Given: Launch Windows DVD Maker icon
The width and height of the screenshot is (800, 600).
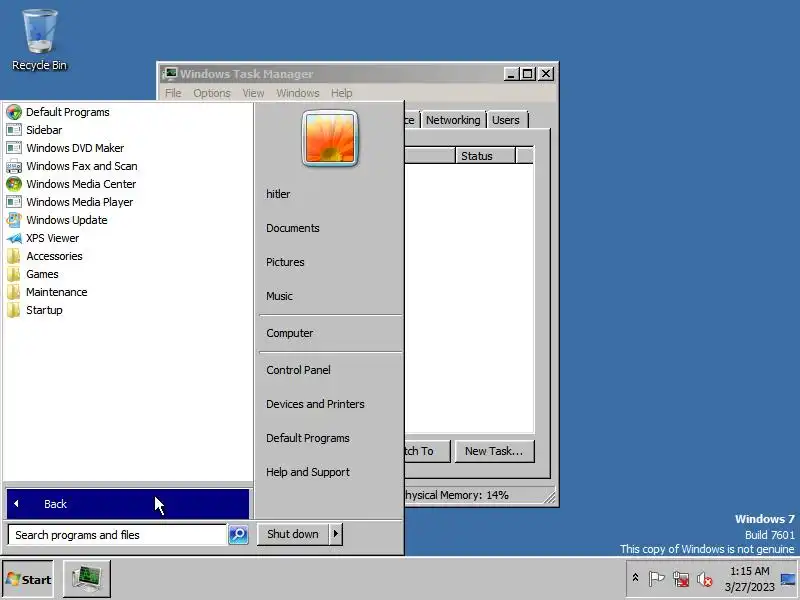Looking at the screenshot, I should (14, 148).
